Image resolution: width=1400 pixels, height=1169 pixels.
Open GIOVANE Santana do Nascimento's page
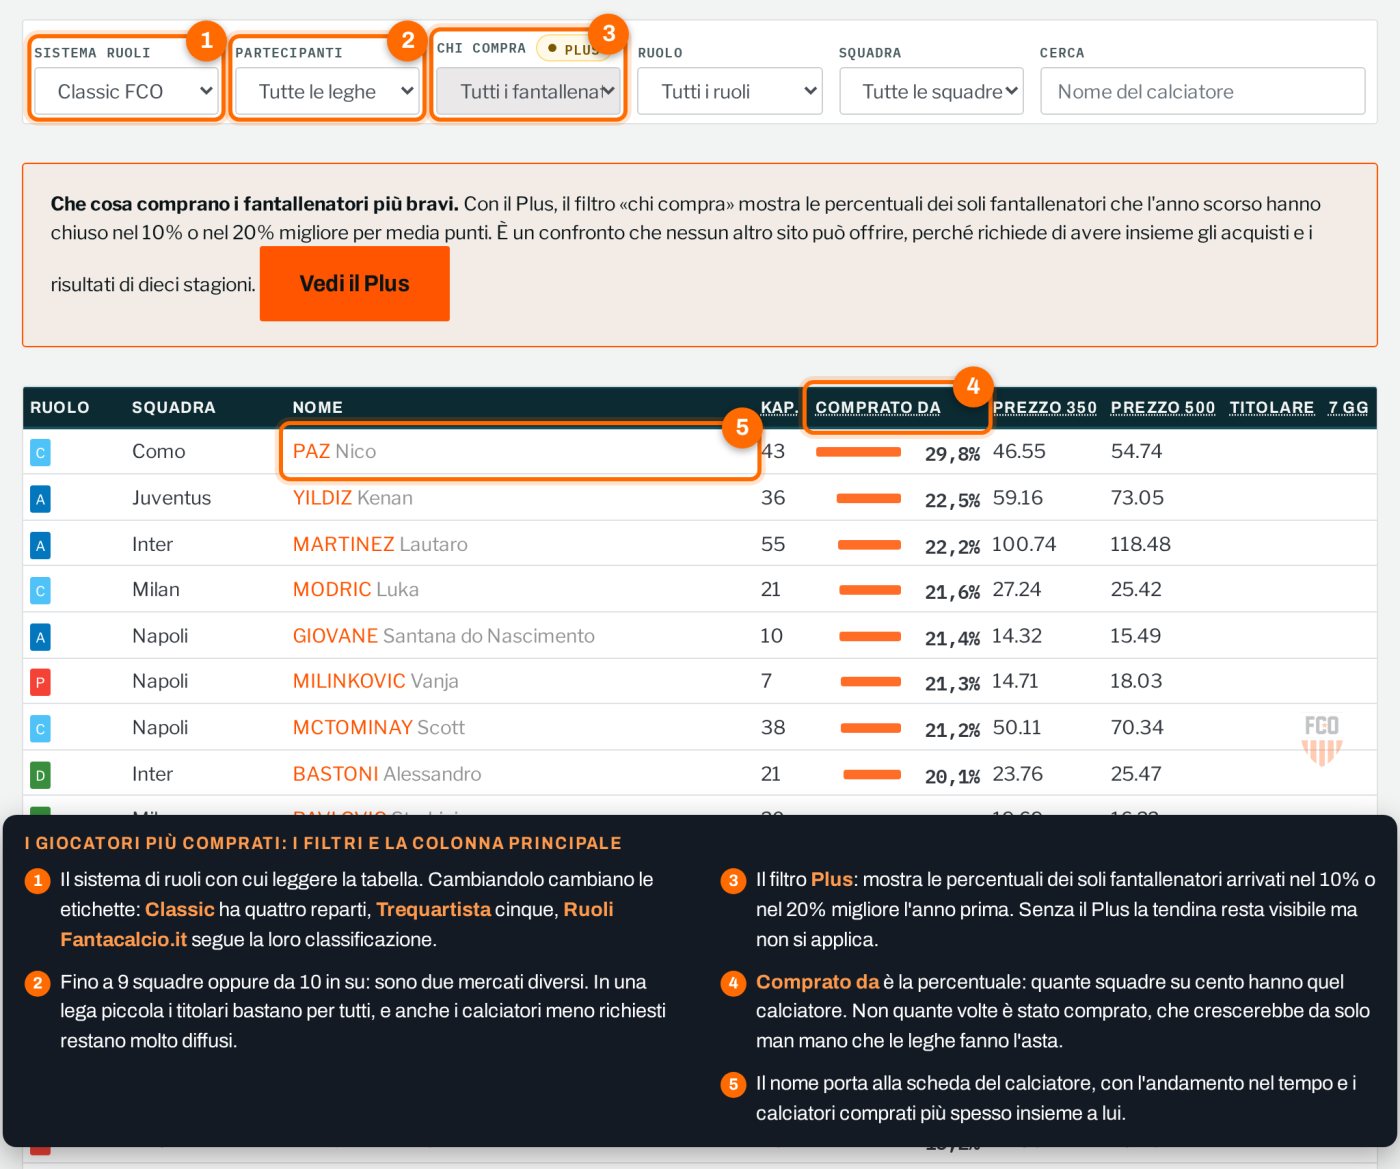(x=444, y=636)
